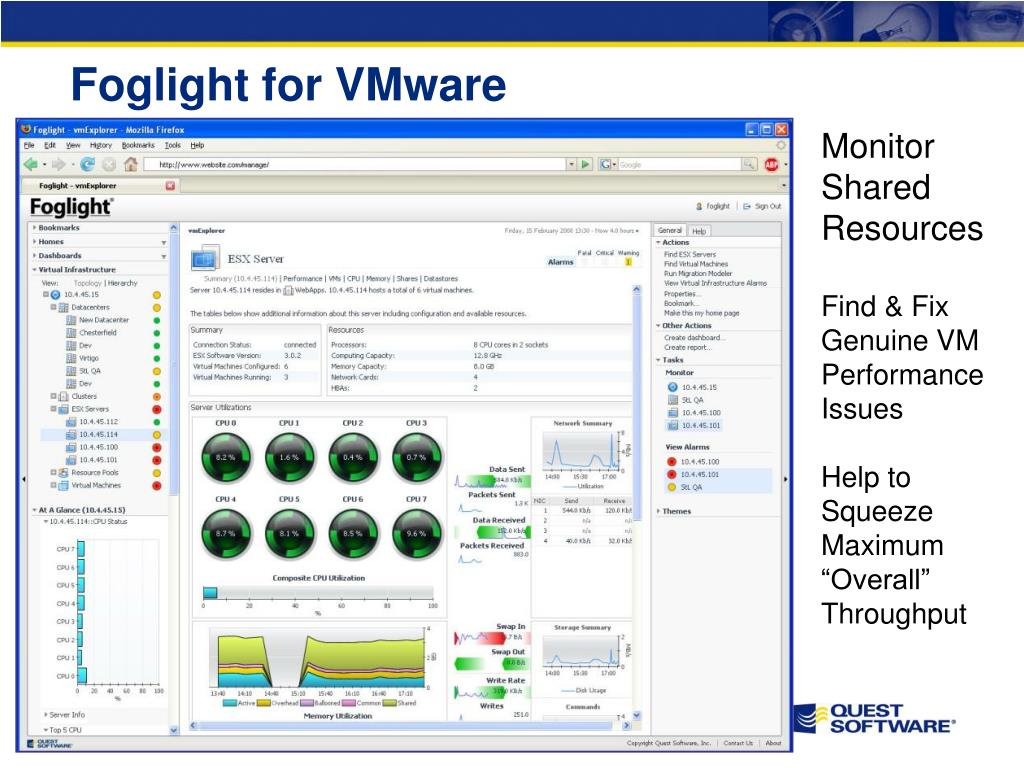The image size is (1024, 768).
Task: Click red alarm icon next to ESX Servers
Action: (157, 409)
